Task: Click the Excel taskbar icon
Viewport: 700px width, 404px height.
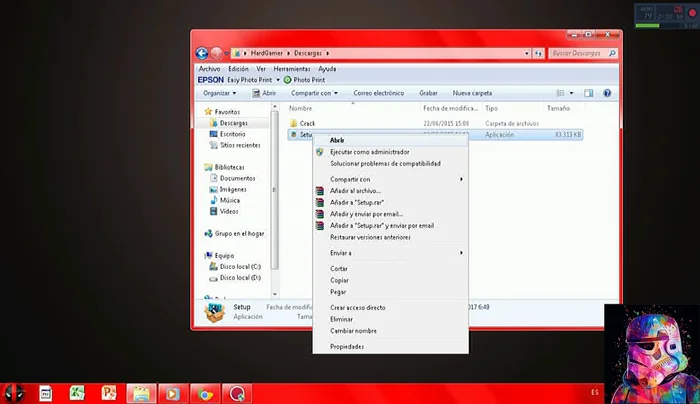Action: click(77, 393)
